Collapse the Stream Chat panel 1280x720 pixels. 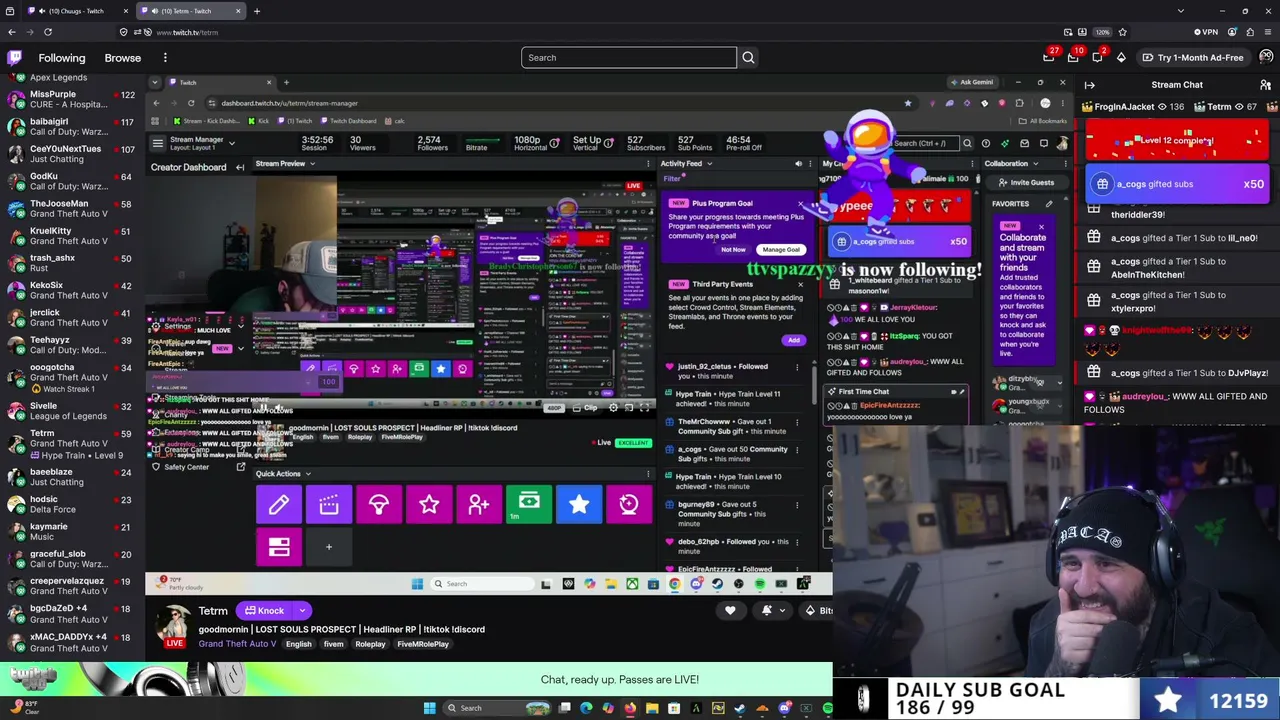(x=1089, y=85)
